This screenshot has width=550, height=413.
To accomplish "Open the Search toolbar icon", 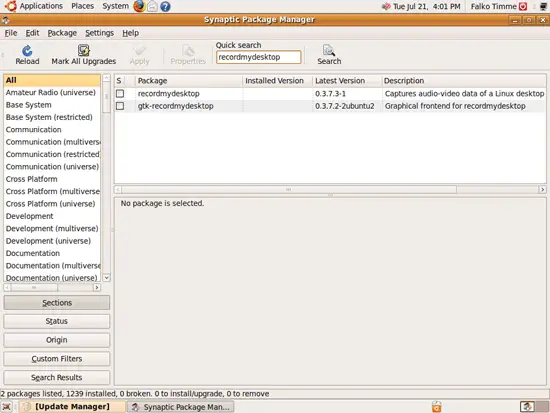I will 329,51.
